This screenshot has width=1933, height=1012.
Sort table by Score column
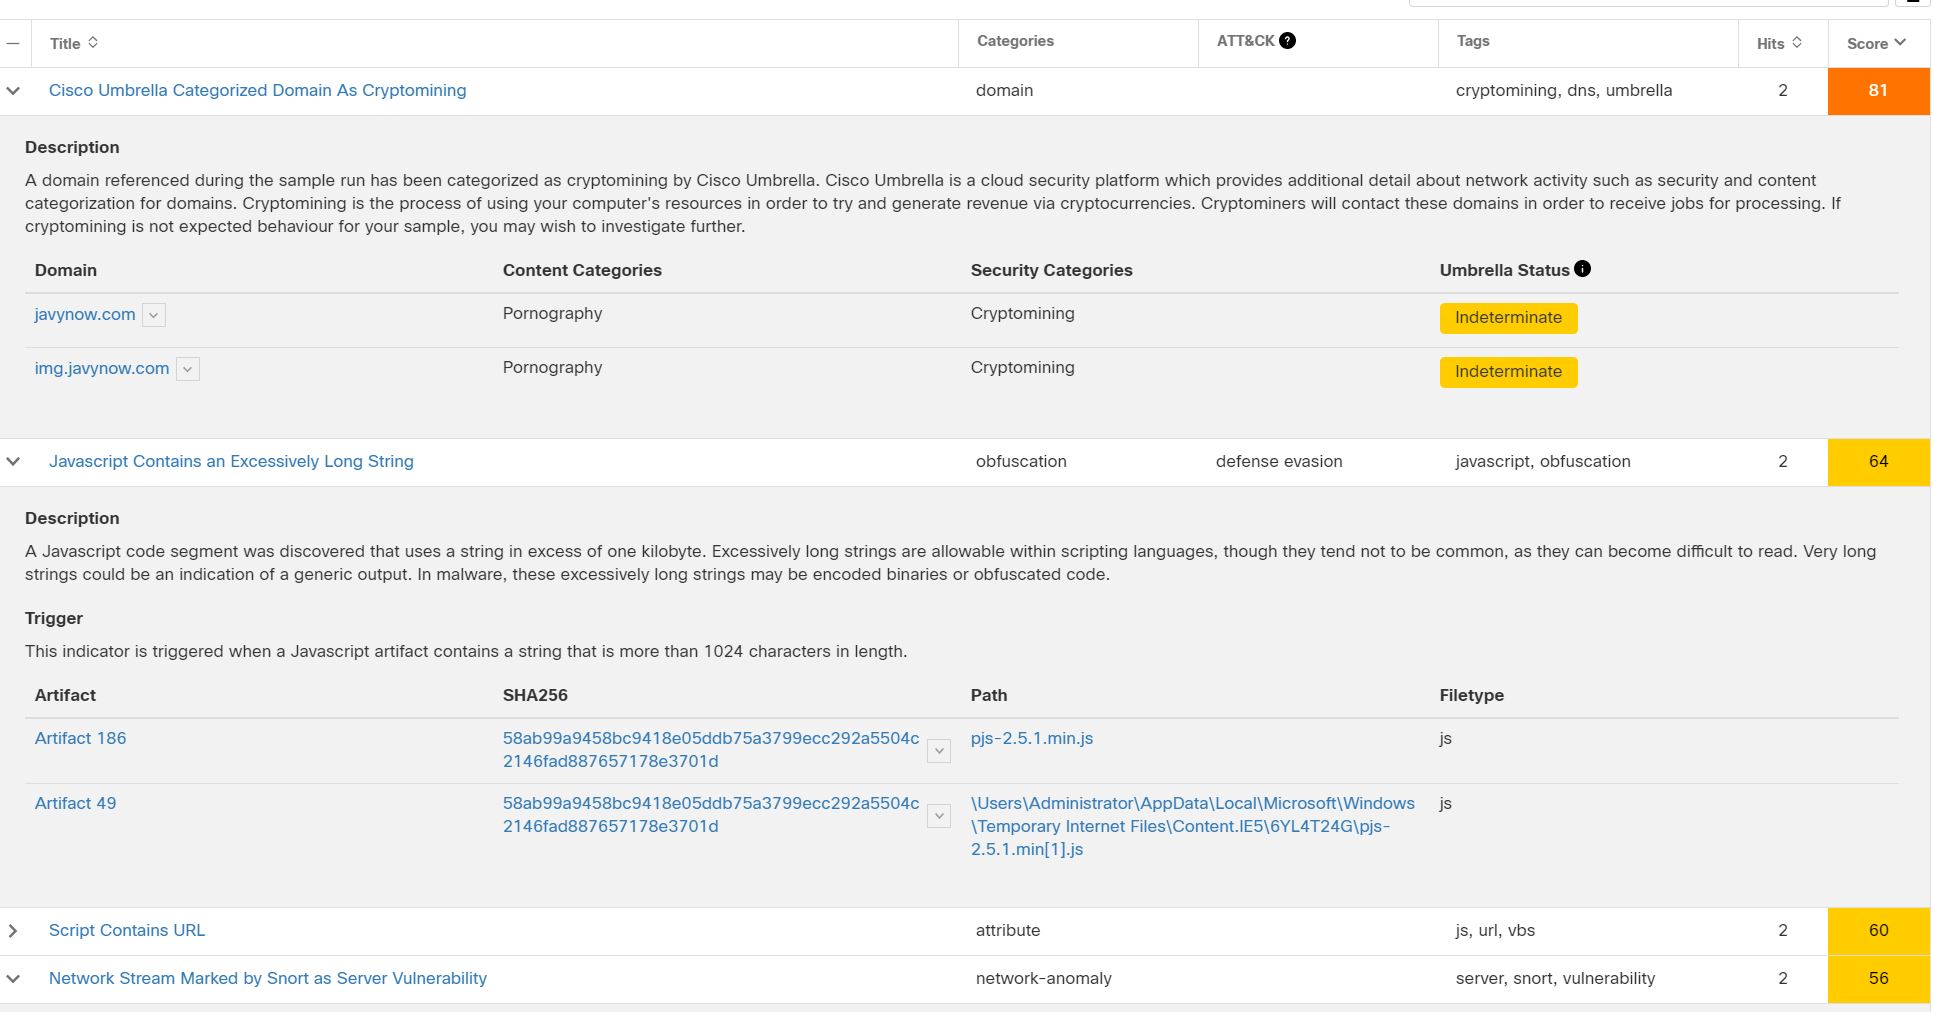[x=1900, y=43]
